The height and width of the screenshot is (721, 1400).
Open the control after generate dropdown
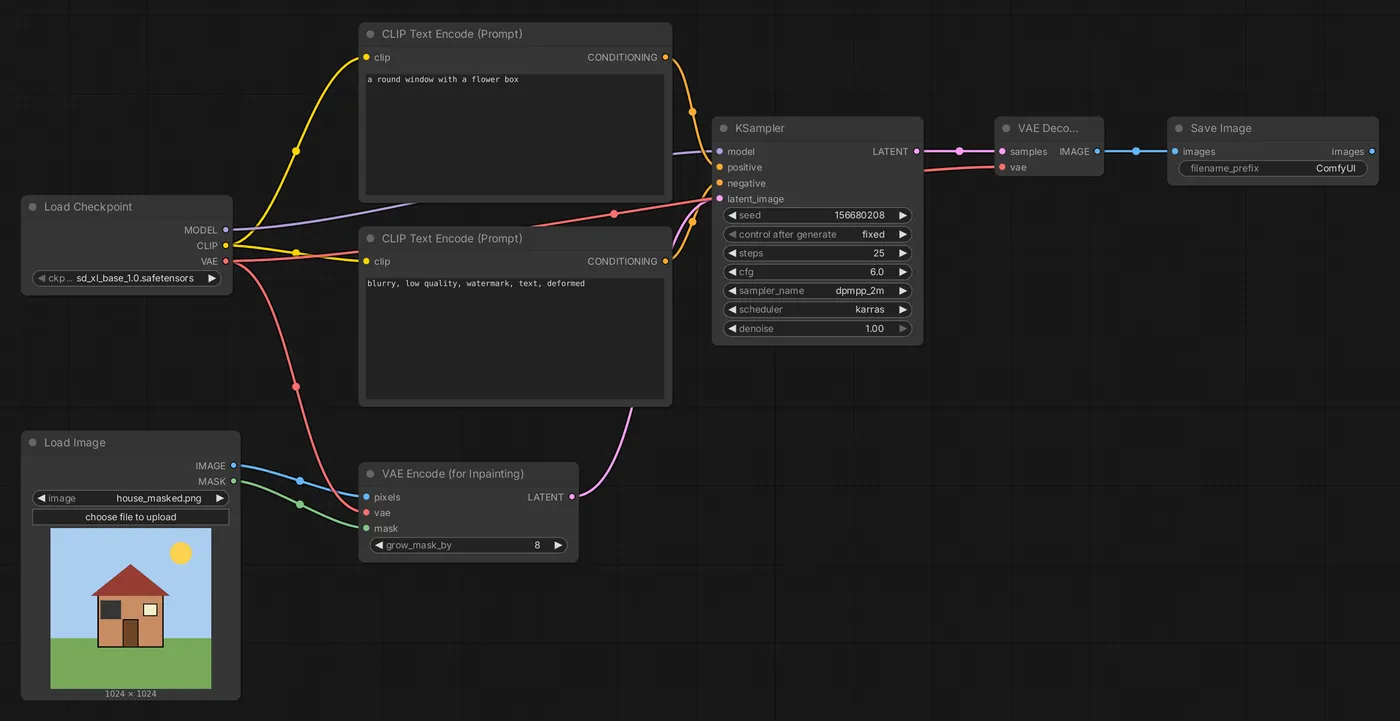tap(817, 234)
